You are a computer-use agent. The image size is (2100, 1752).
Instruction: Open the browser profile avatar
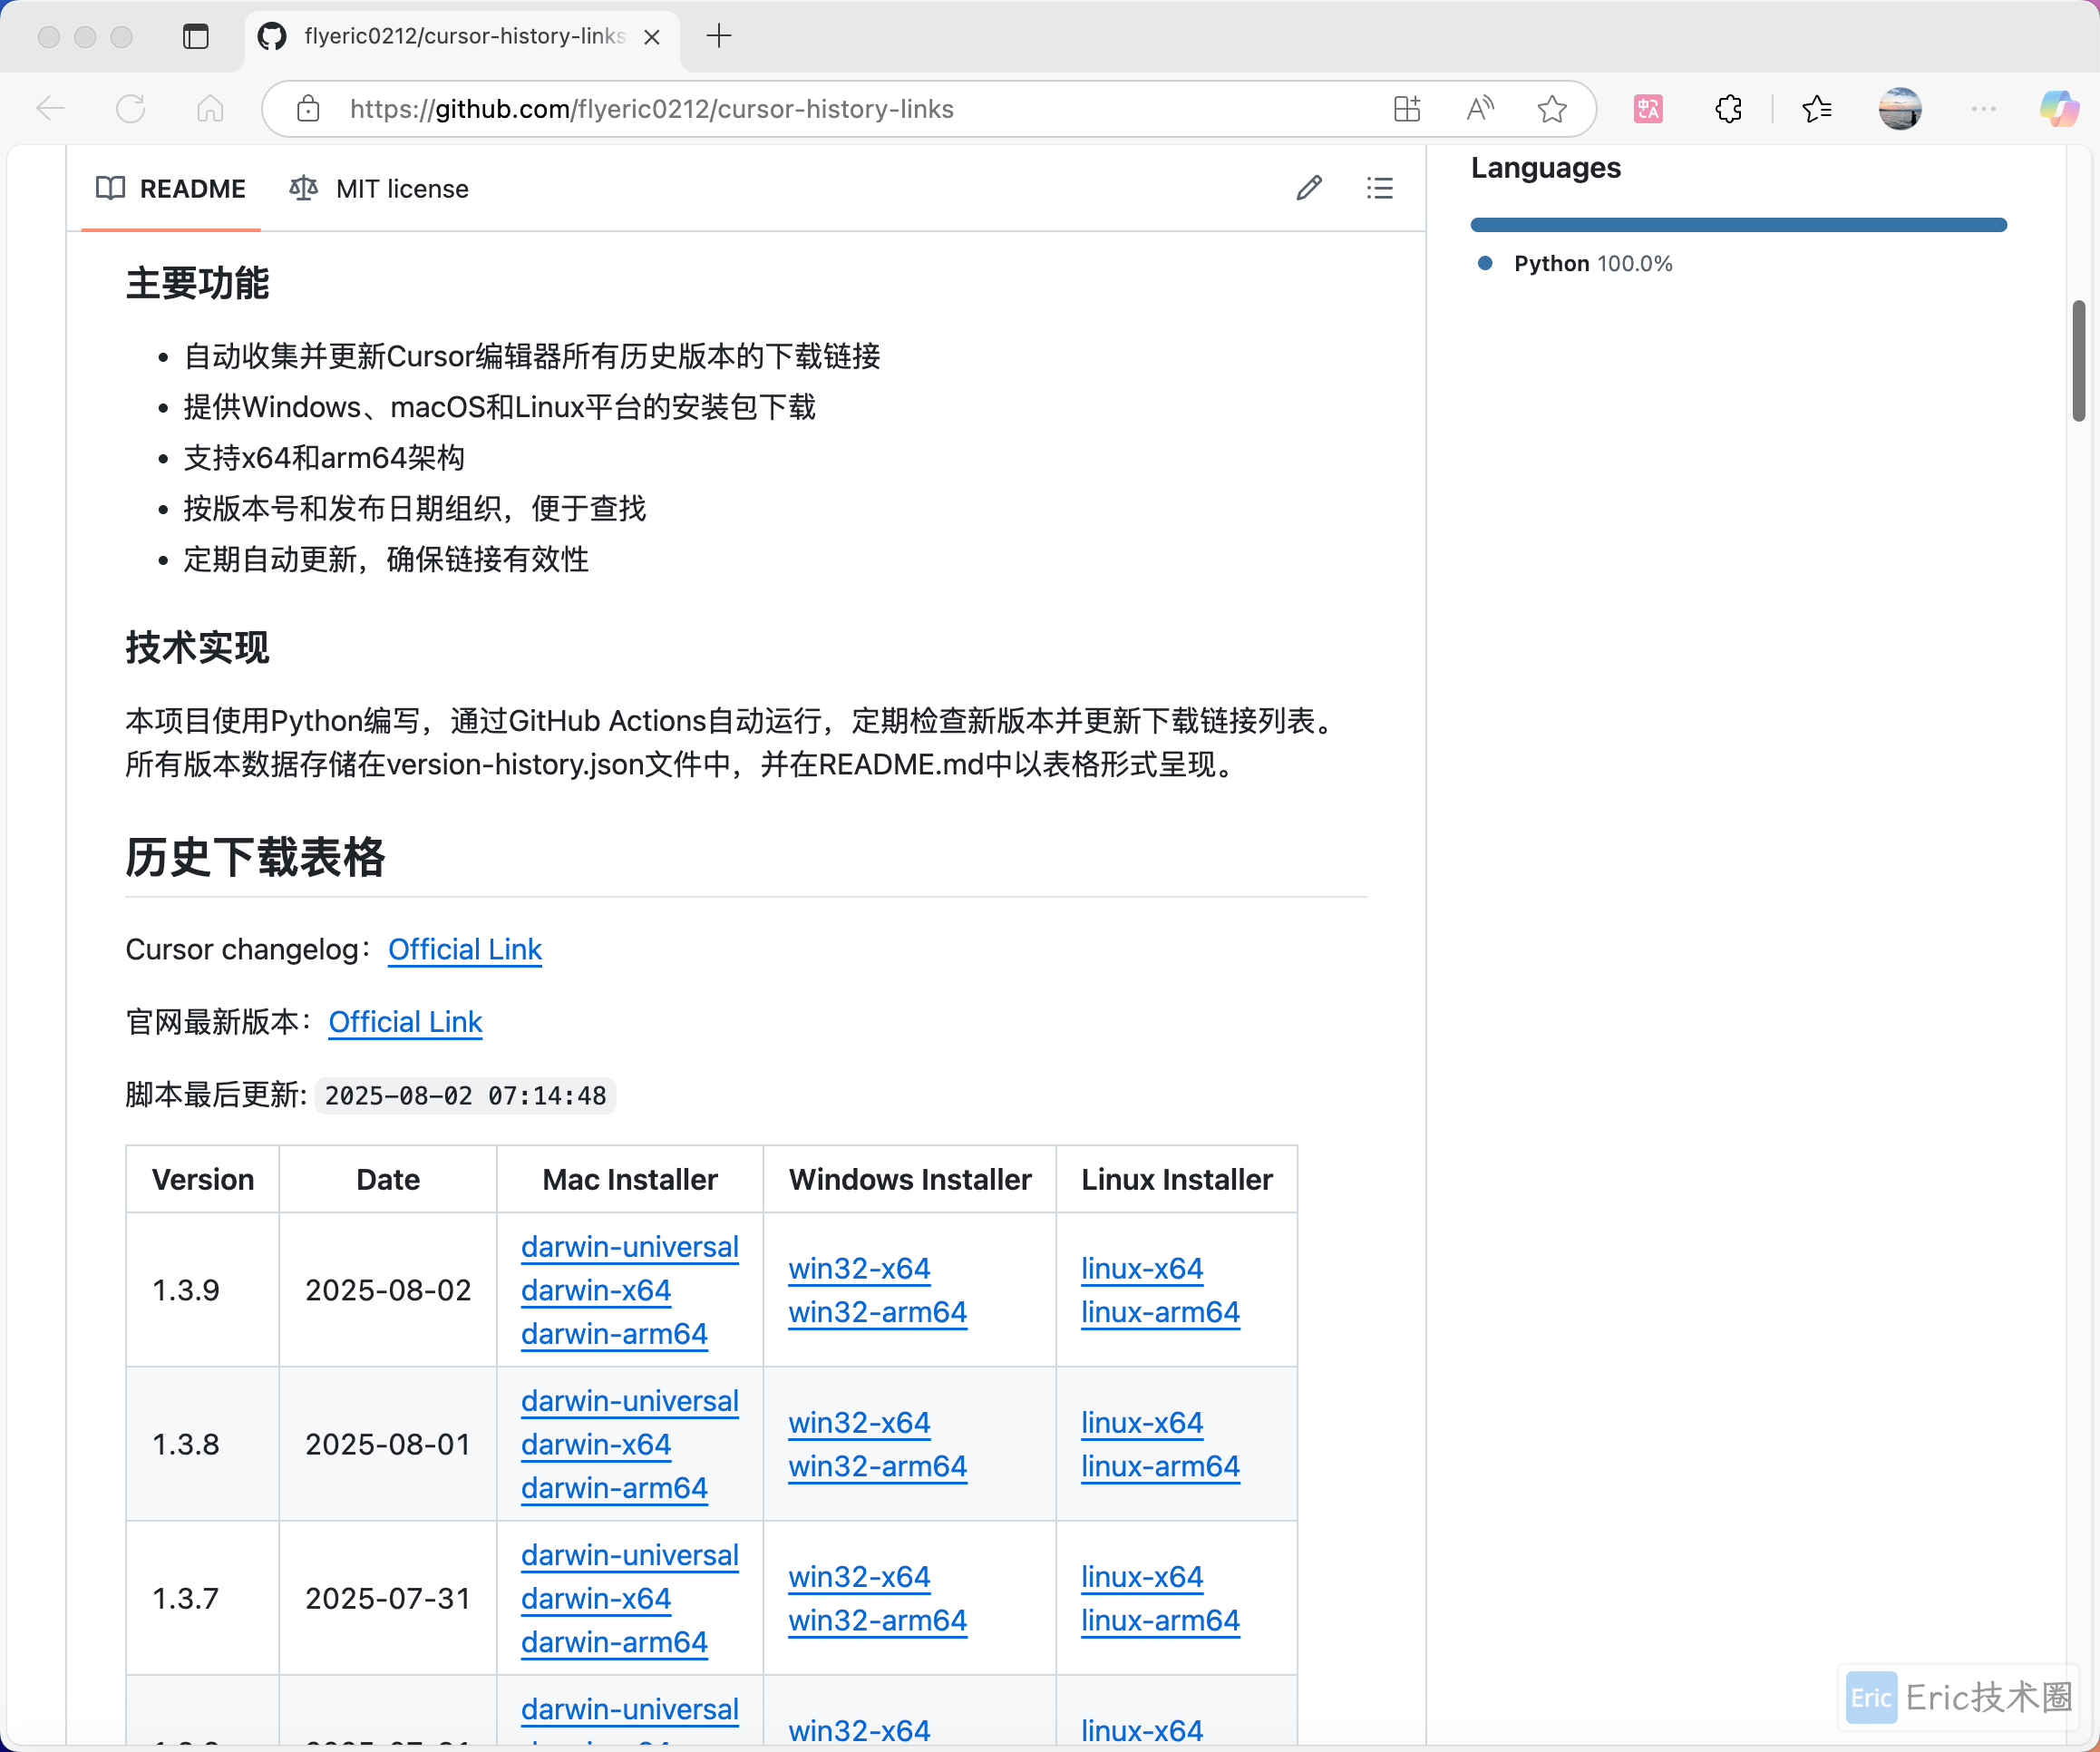click(1900, 109)
